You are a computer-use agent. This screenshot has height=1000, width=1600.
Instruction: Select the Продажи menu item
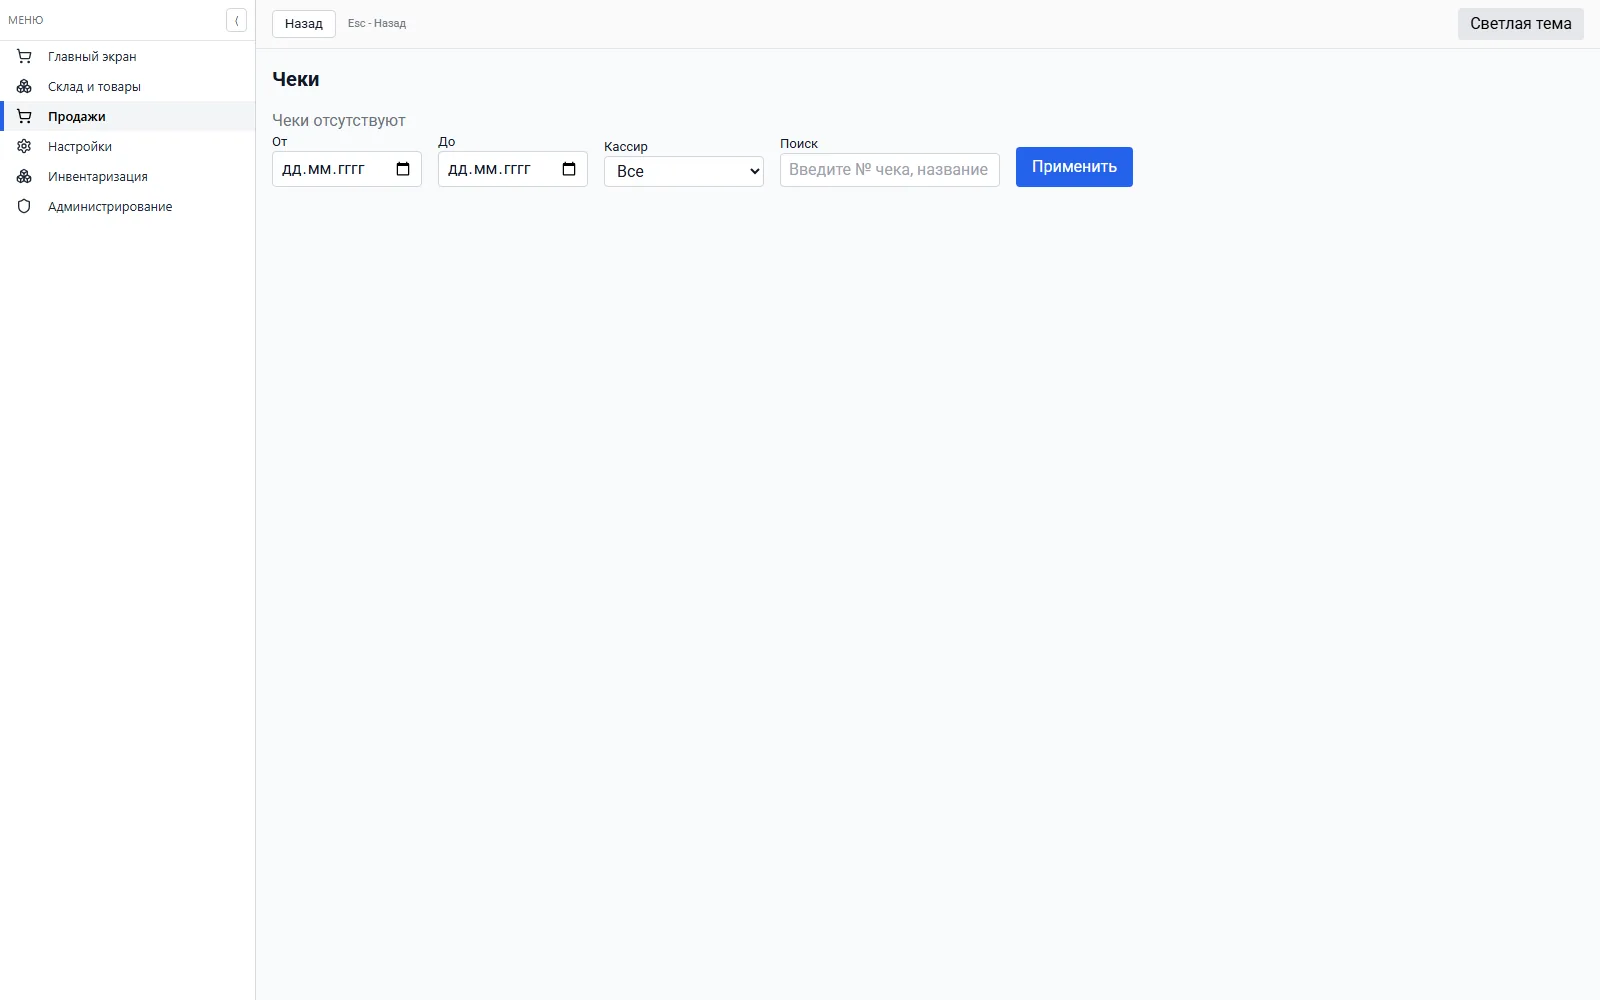click(x=127, y=116)
